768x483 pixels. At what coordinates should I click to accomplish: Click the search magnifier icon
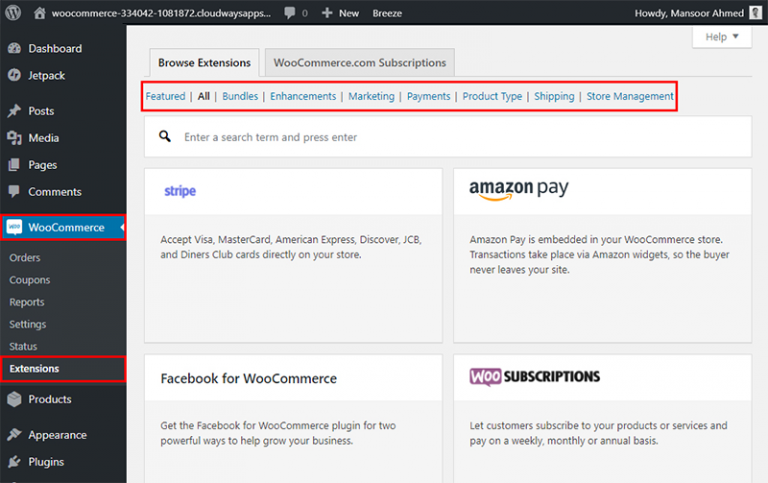[165, 137]
